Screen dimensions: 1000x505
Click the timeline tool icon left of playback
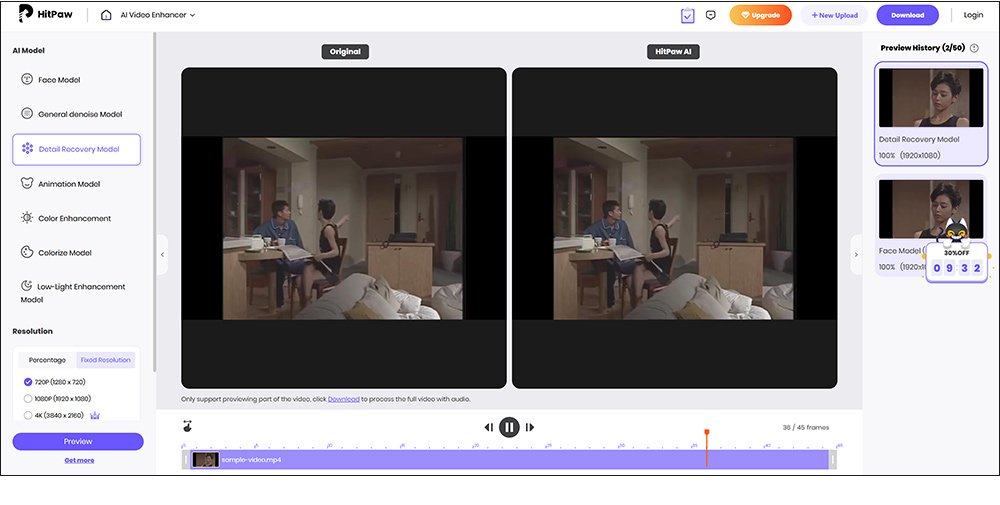click(187, 427)
